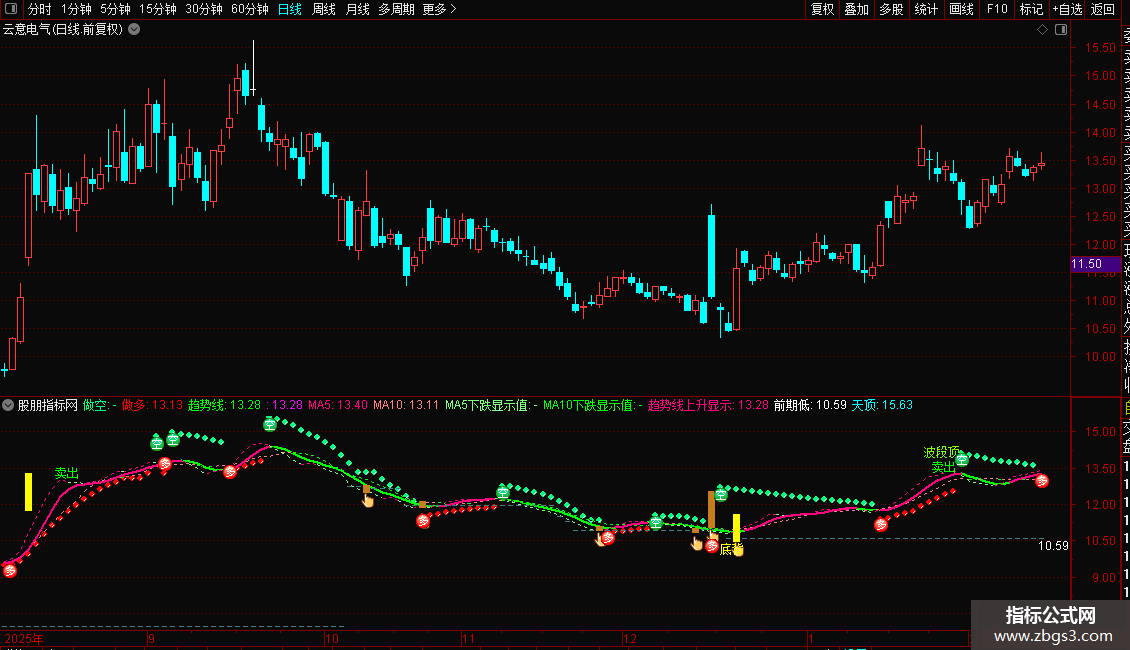Viewport: 1130px width, 650px height.
Task: Click the 空 signal beside 波段顶 label
Action: tap(962, 459)
